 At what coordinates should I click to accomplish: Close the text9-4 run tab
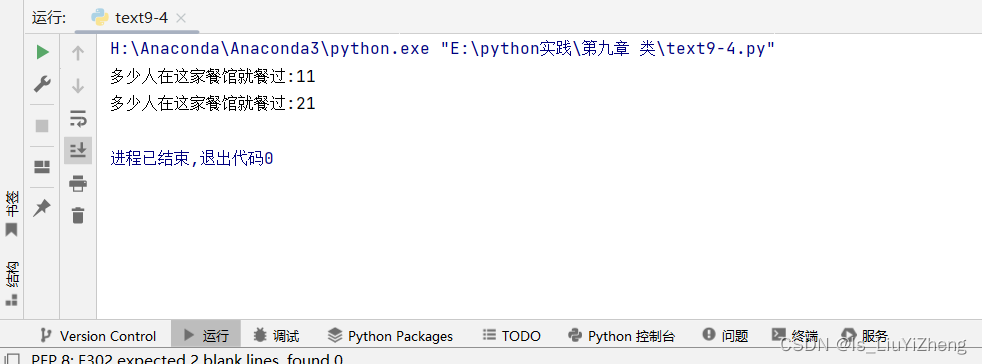(x=181, y=18)
